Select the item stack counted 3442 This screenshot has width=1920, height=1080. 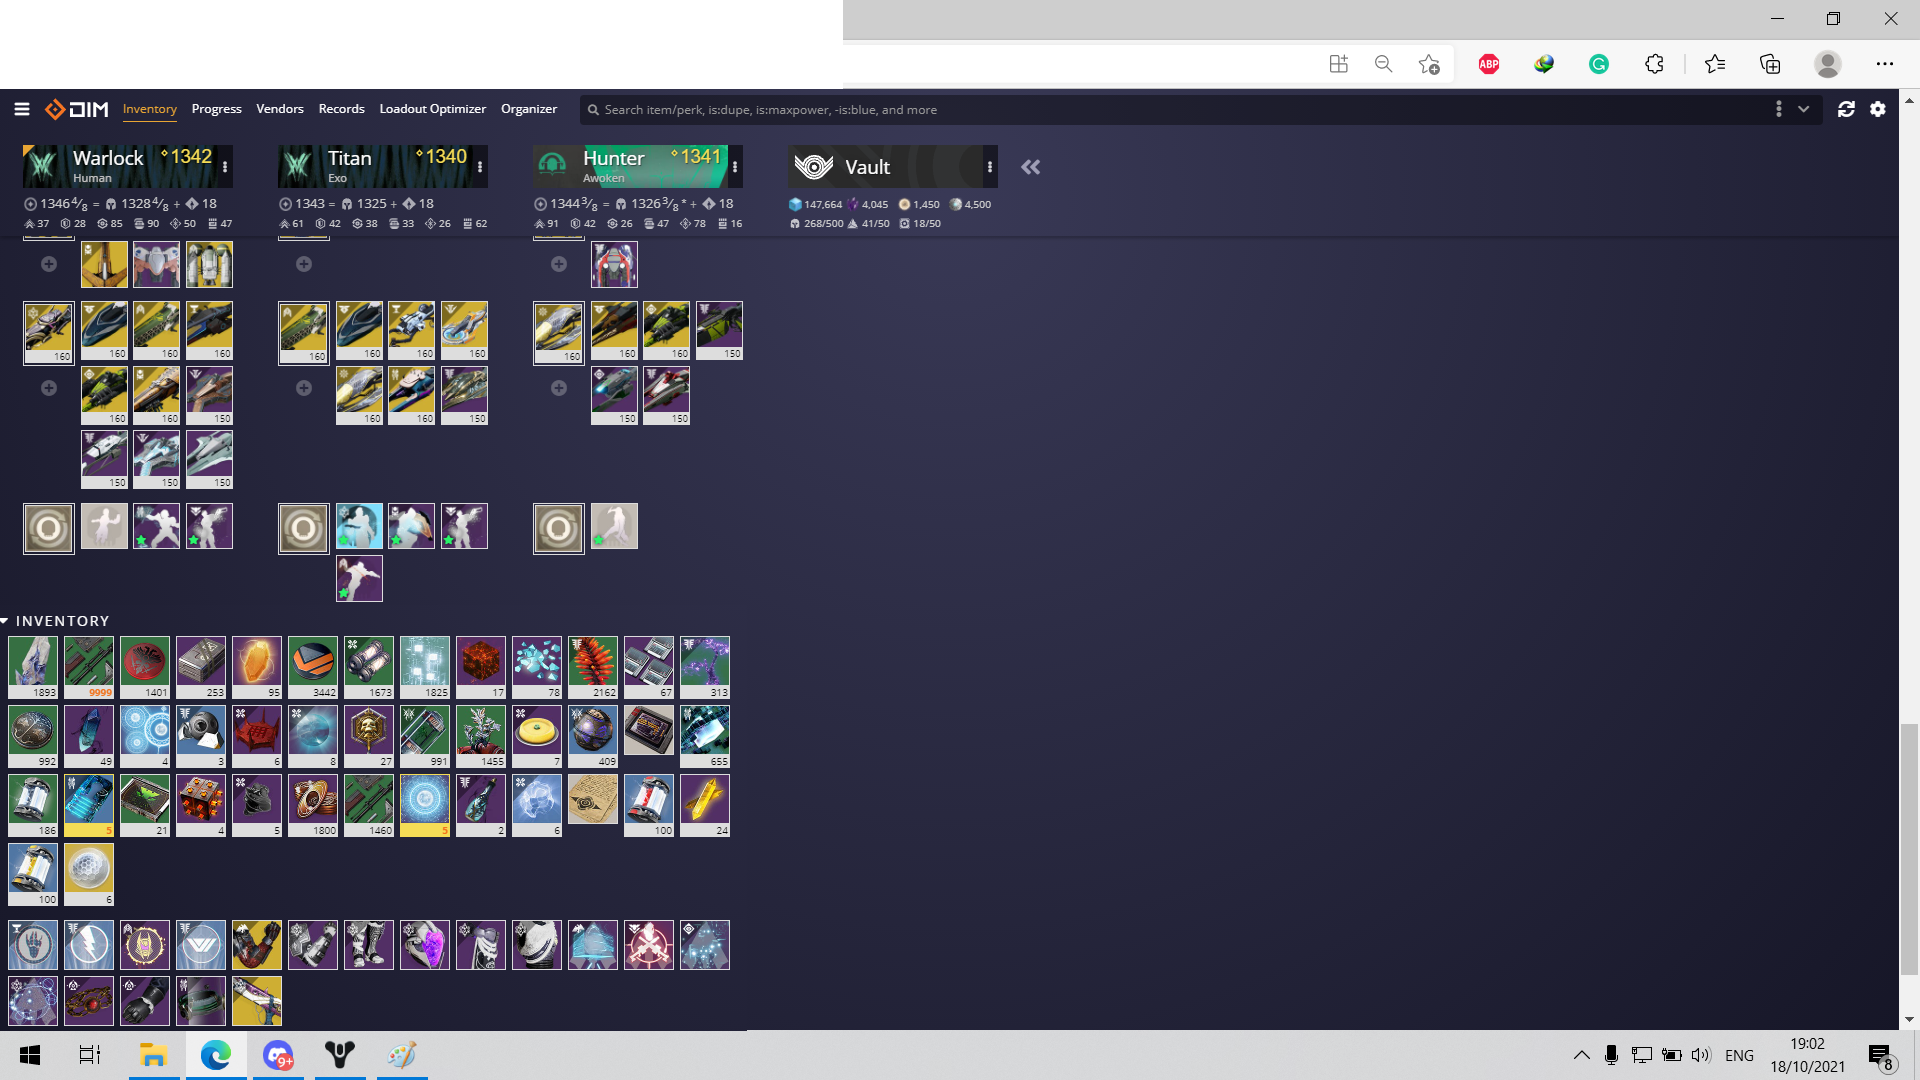pyautogui.click(x=313, y=667)
